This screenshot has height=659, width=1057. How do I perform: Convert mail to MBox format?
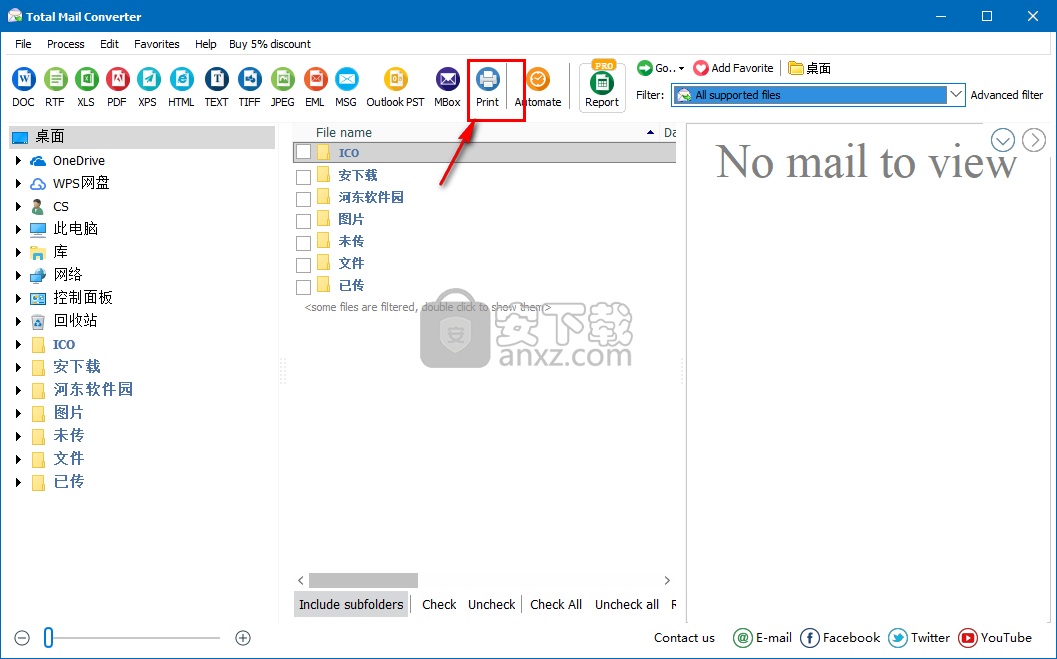pyautogui.click(x=448, y=87)
